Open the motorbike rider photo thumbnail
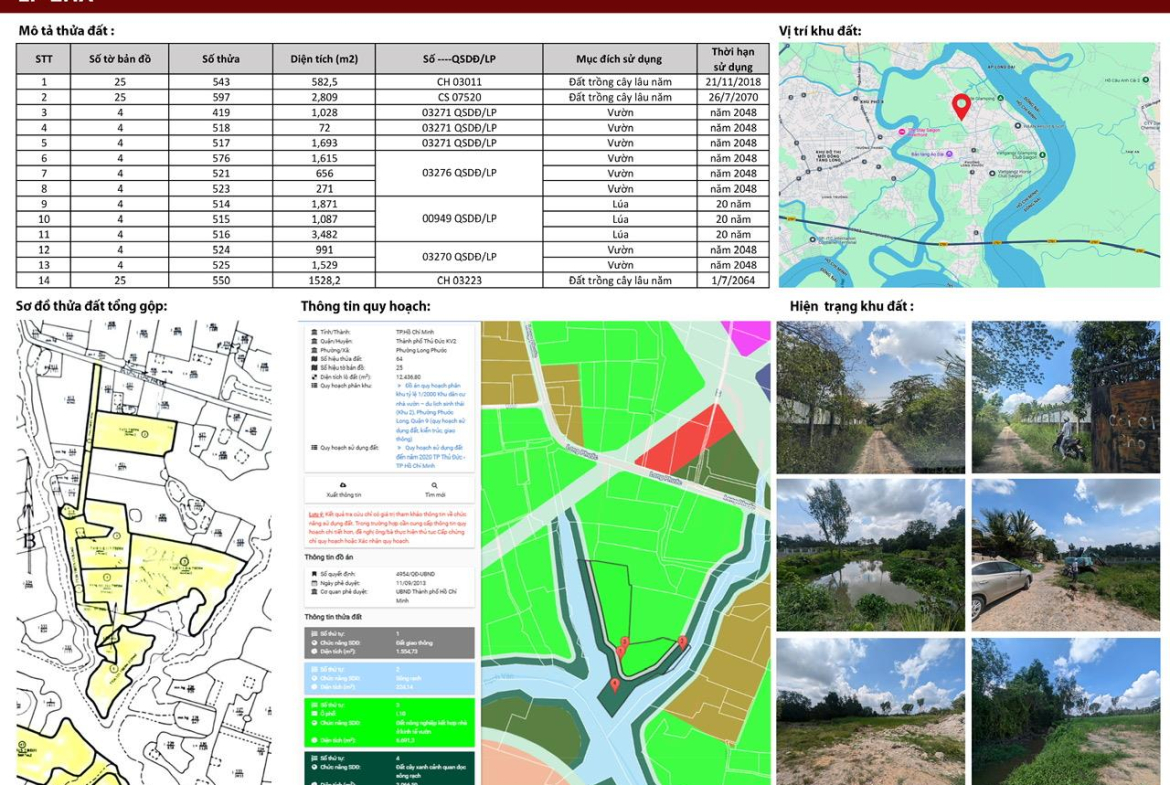Image resolution: width=1170 pixels, height=785 pixels. 1065,397
